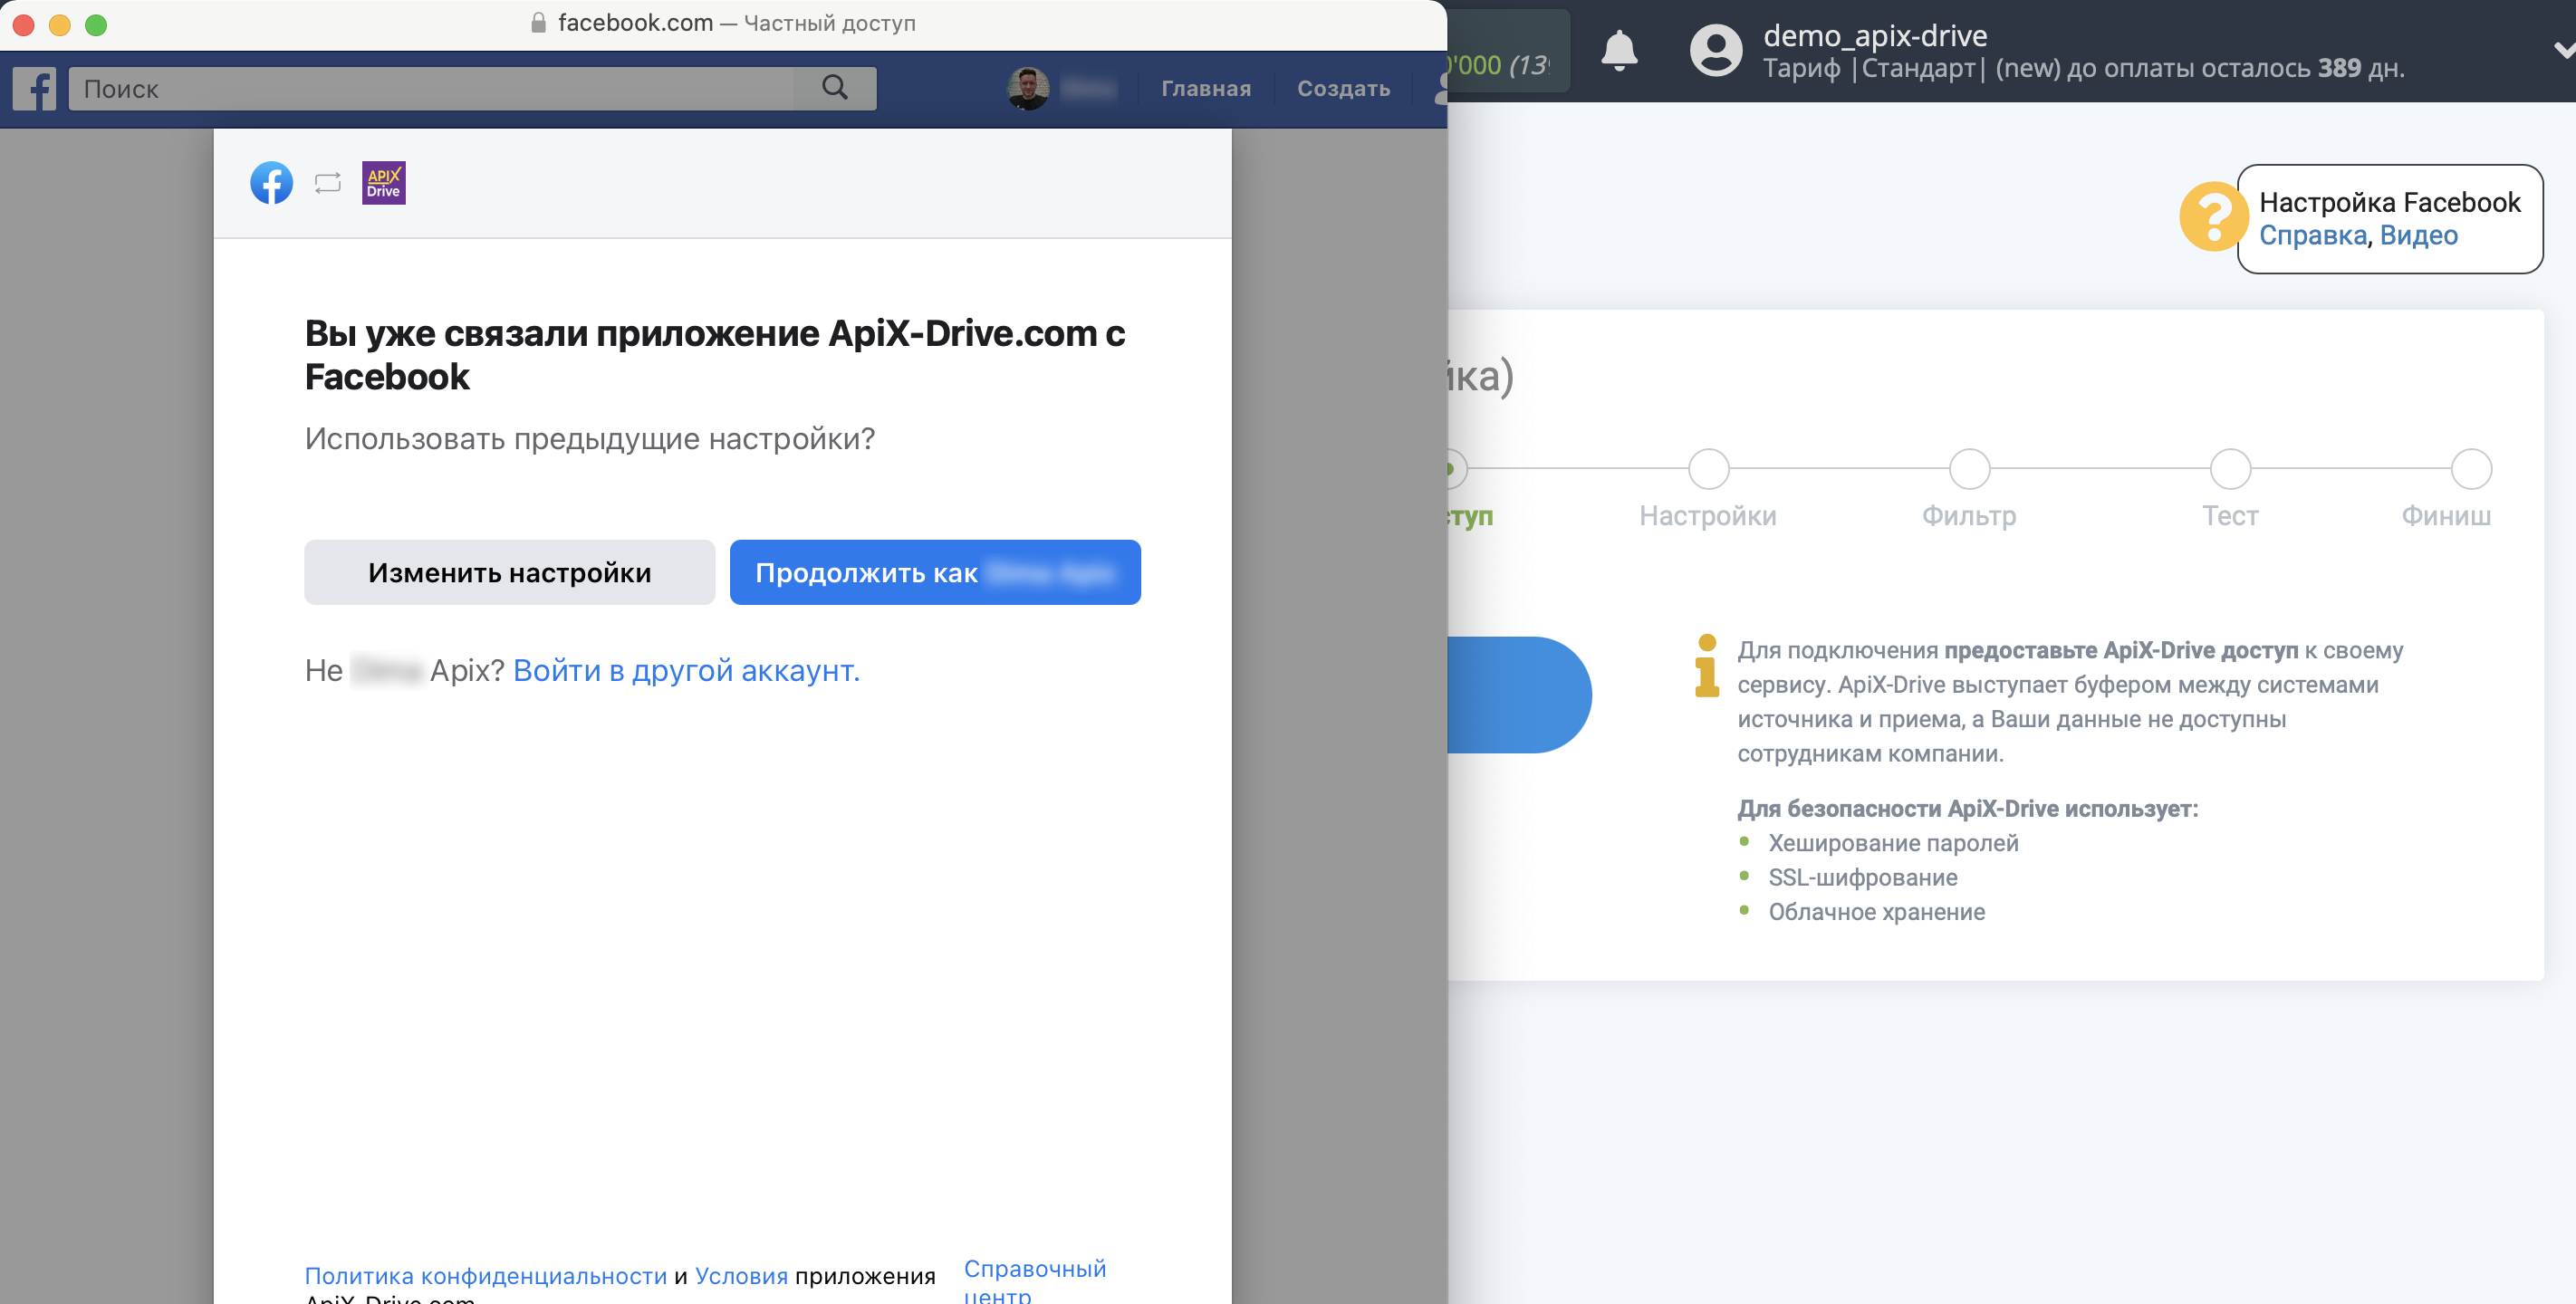Image resolution: width=2576 pixels, height=1304 pixels.
Task: Select the Фильтр step circle
Action: (1970, 469)
